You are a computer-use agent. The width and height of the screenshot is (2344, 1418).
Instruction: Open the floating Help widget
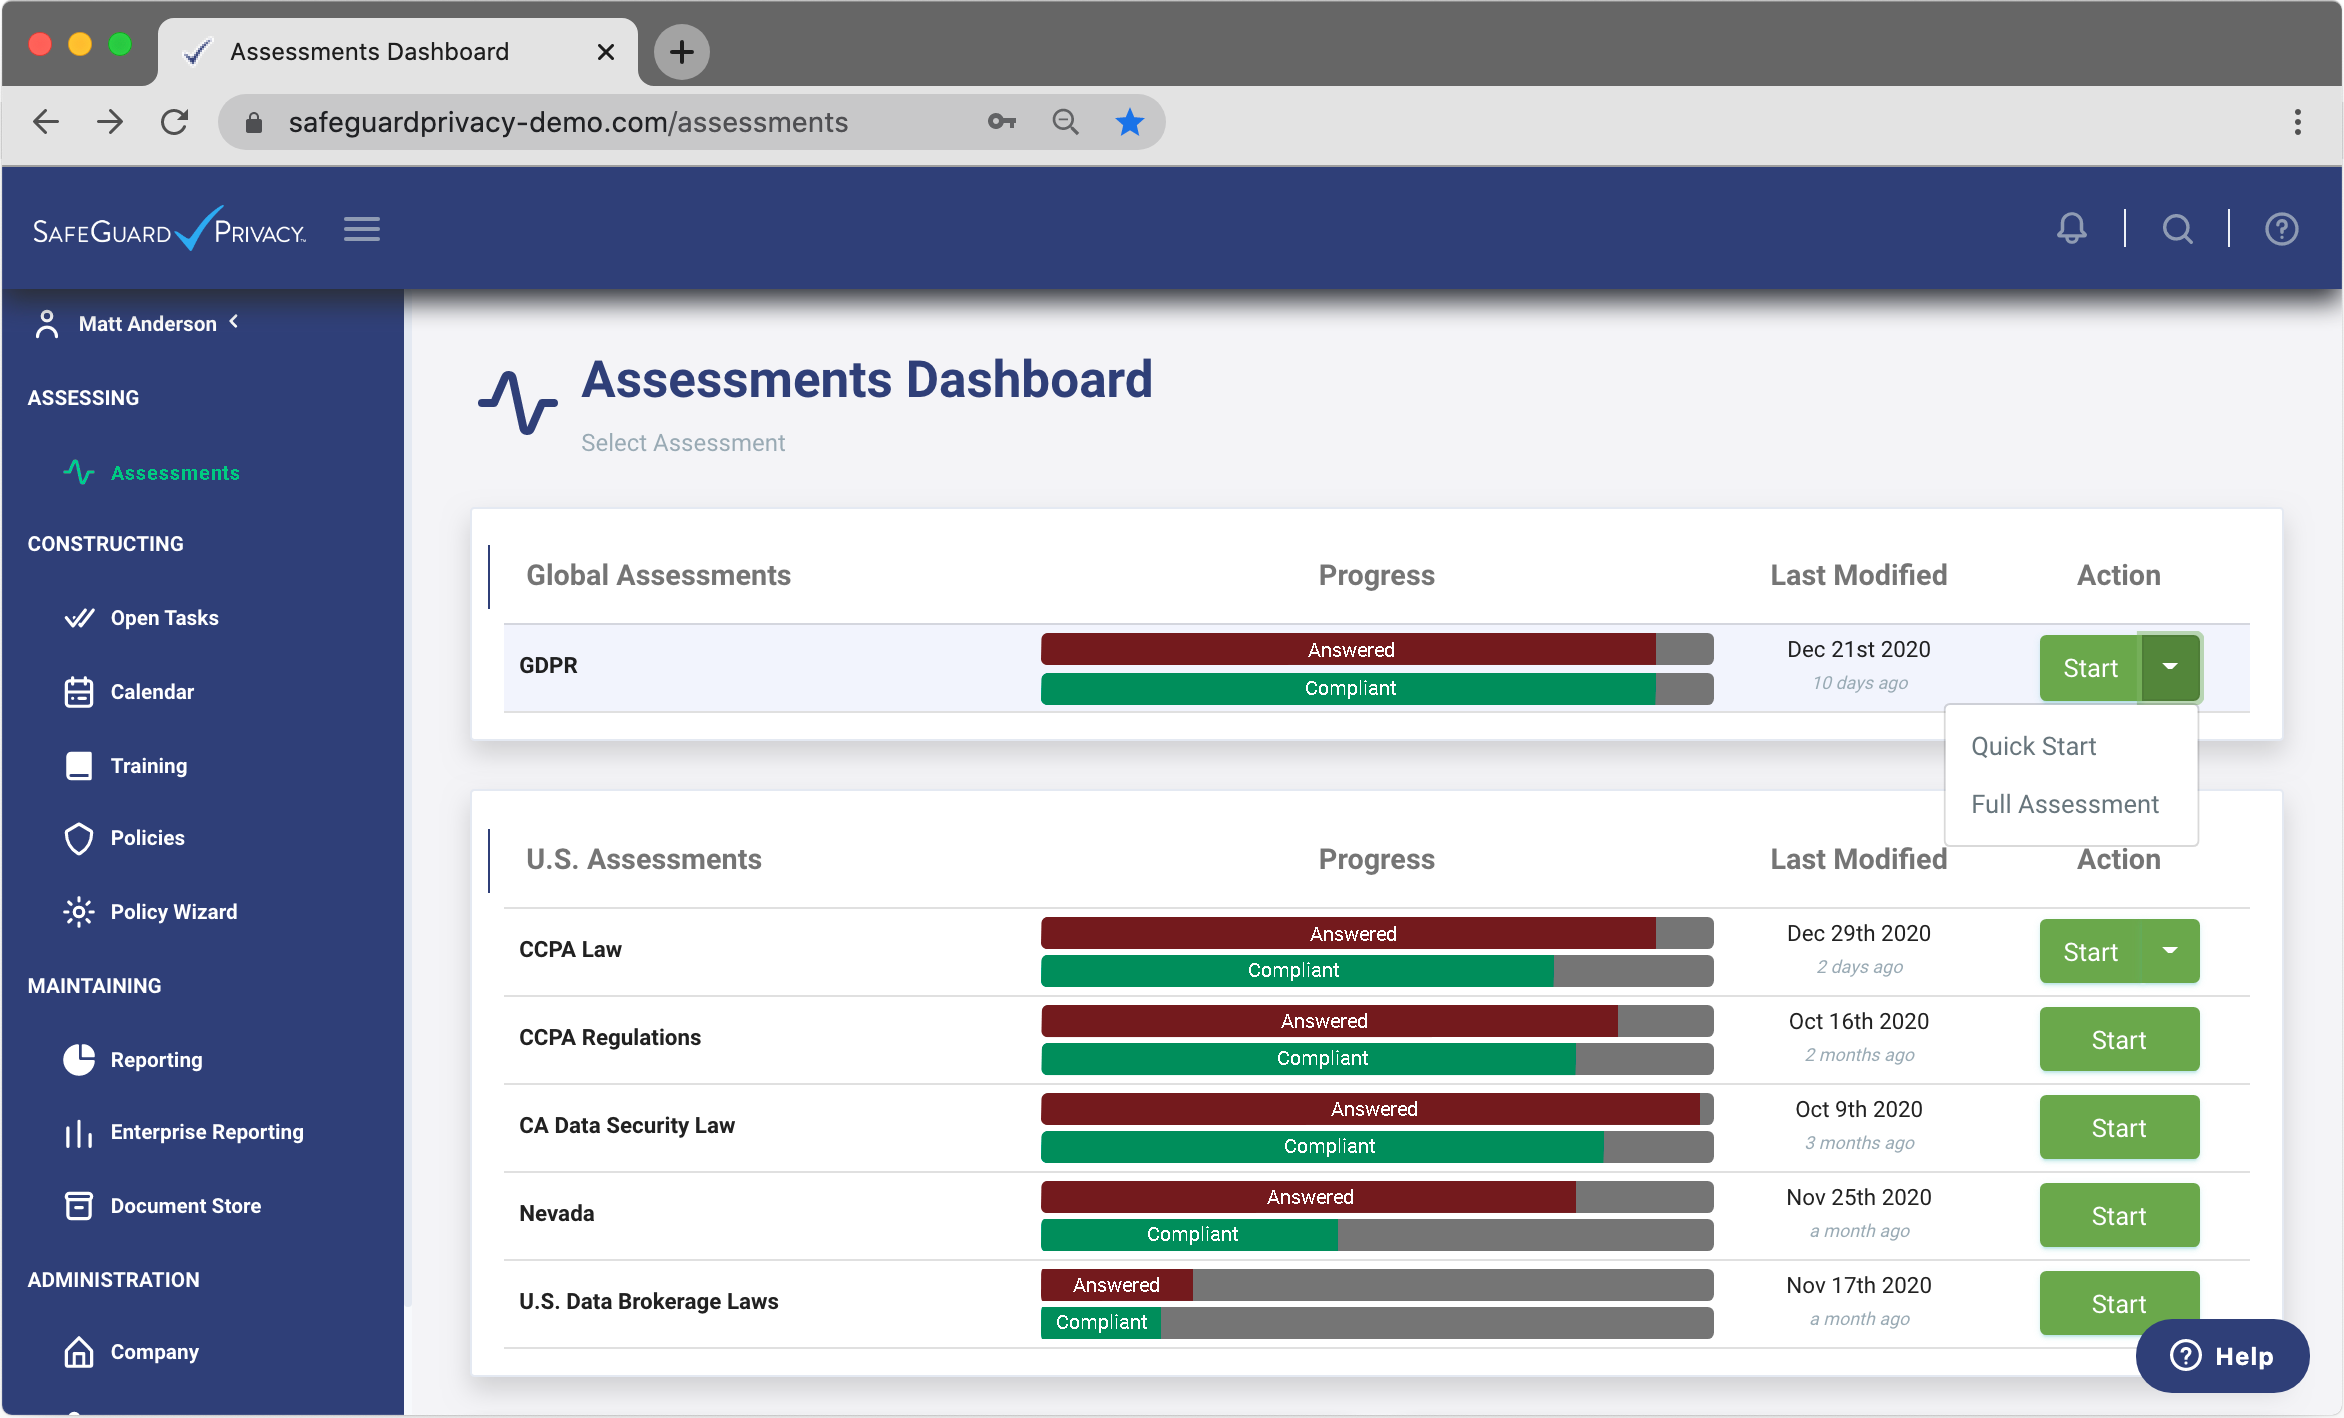pyautogui.click(x=2221, y=1356)
